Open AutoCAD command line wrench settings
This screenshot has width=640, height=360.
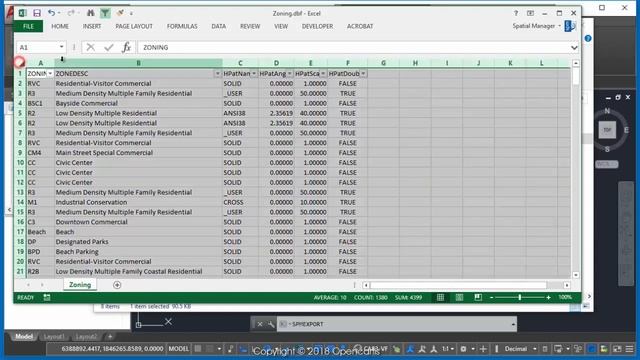[x=271, y=324]
